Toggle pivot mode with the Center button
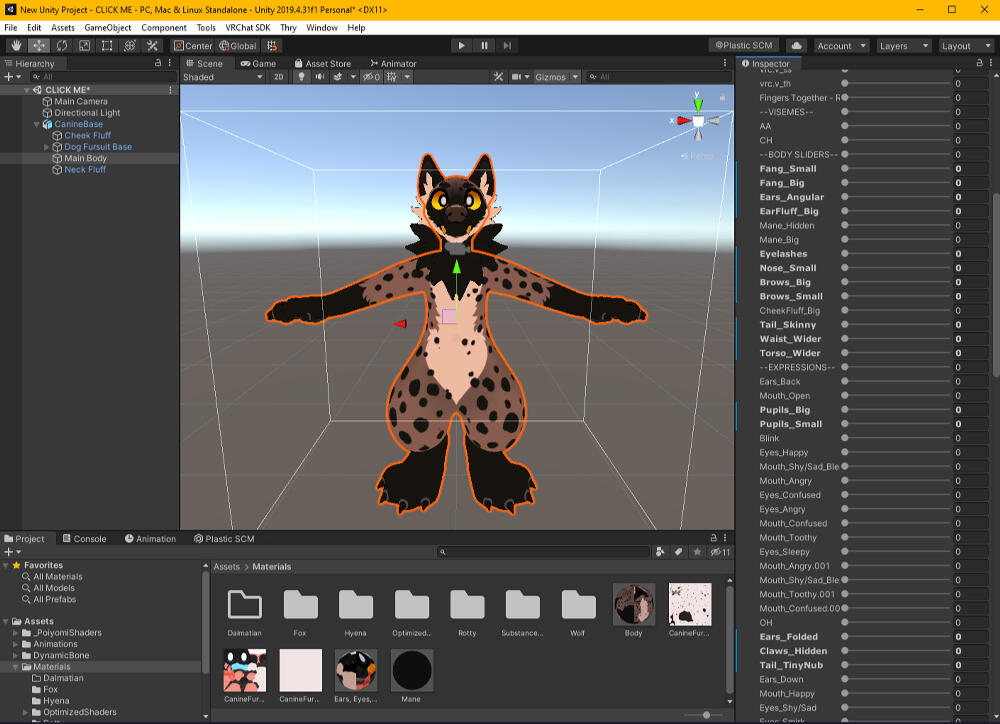Screen dimensions: 1000x724 [193, 45]
